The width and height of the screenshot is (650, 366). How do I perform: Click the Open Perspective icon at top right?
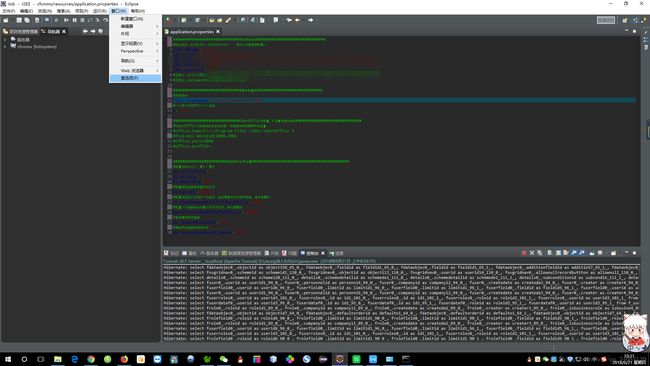coord(625,20)
